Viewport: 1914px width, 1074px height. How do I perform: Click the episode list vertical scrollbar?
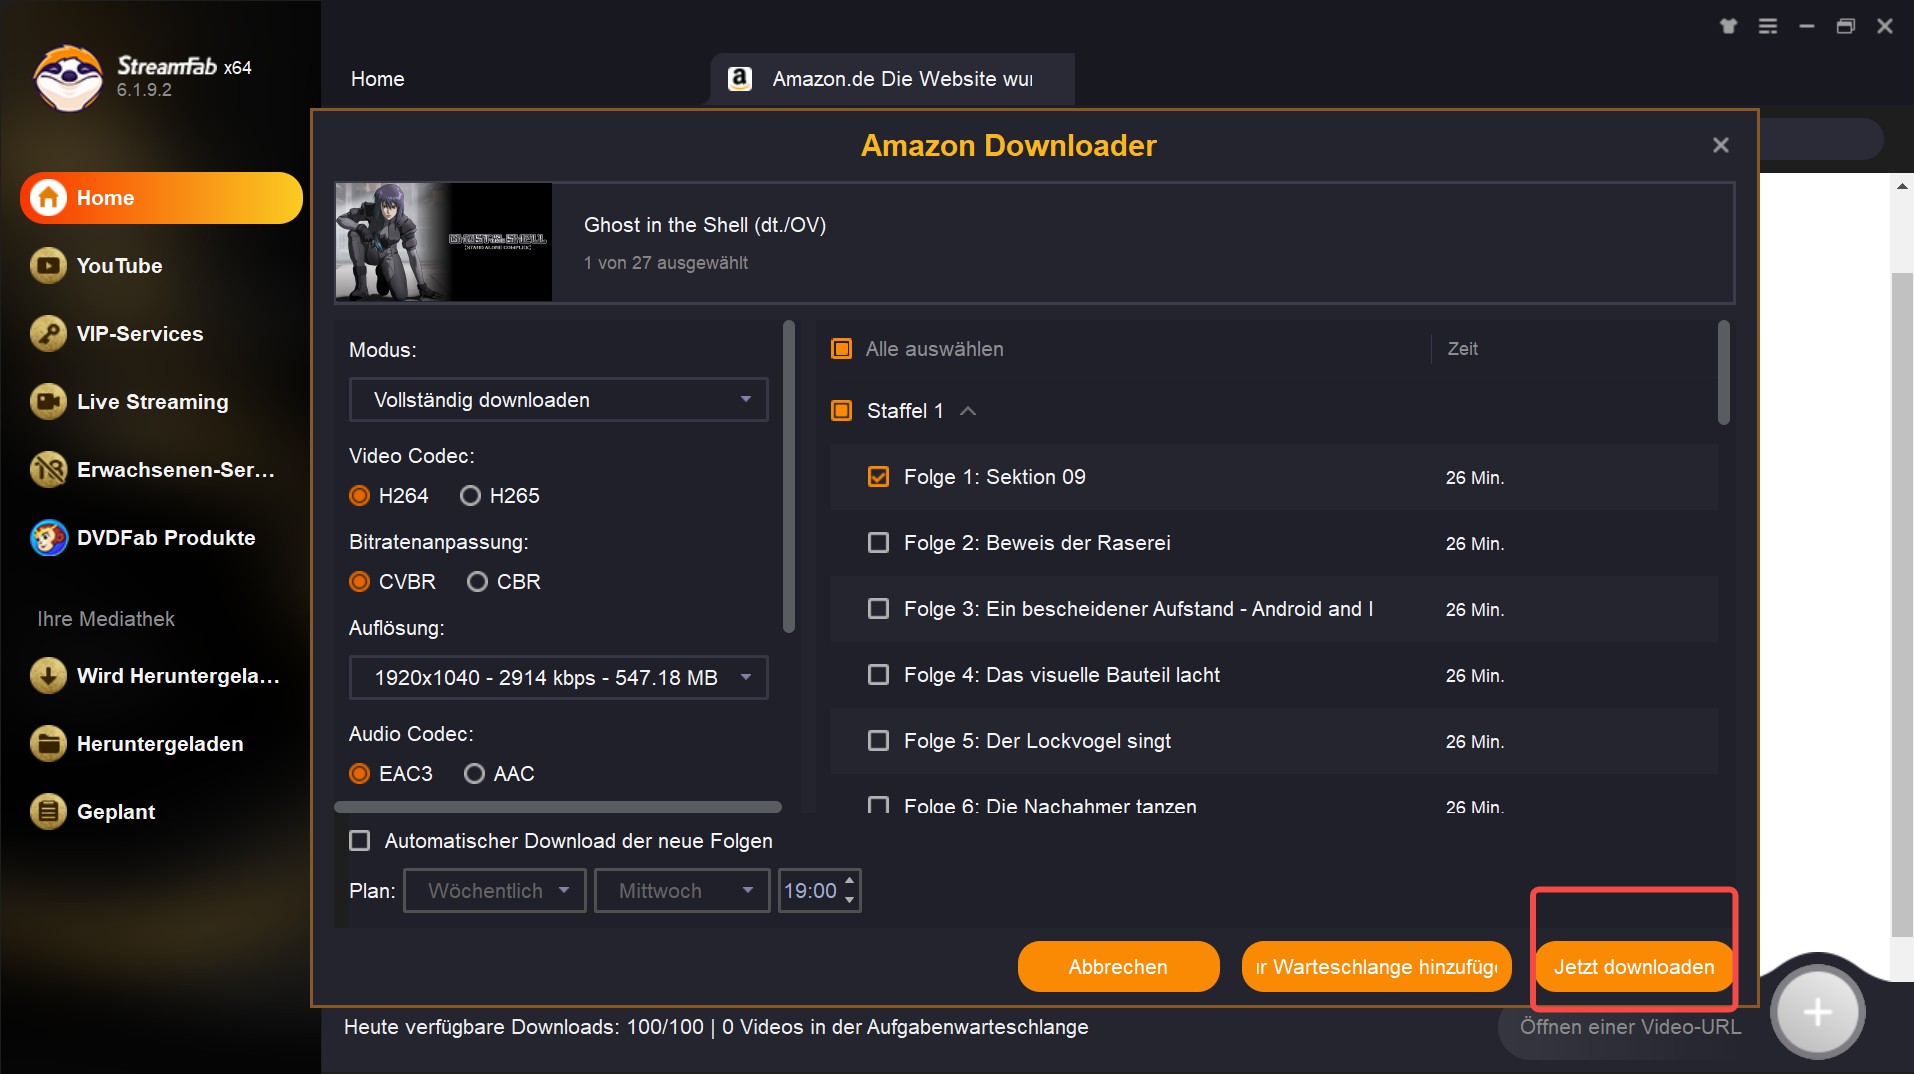1723,373
